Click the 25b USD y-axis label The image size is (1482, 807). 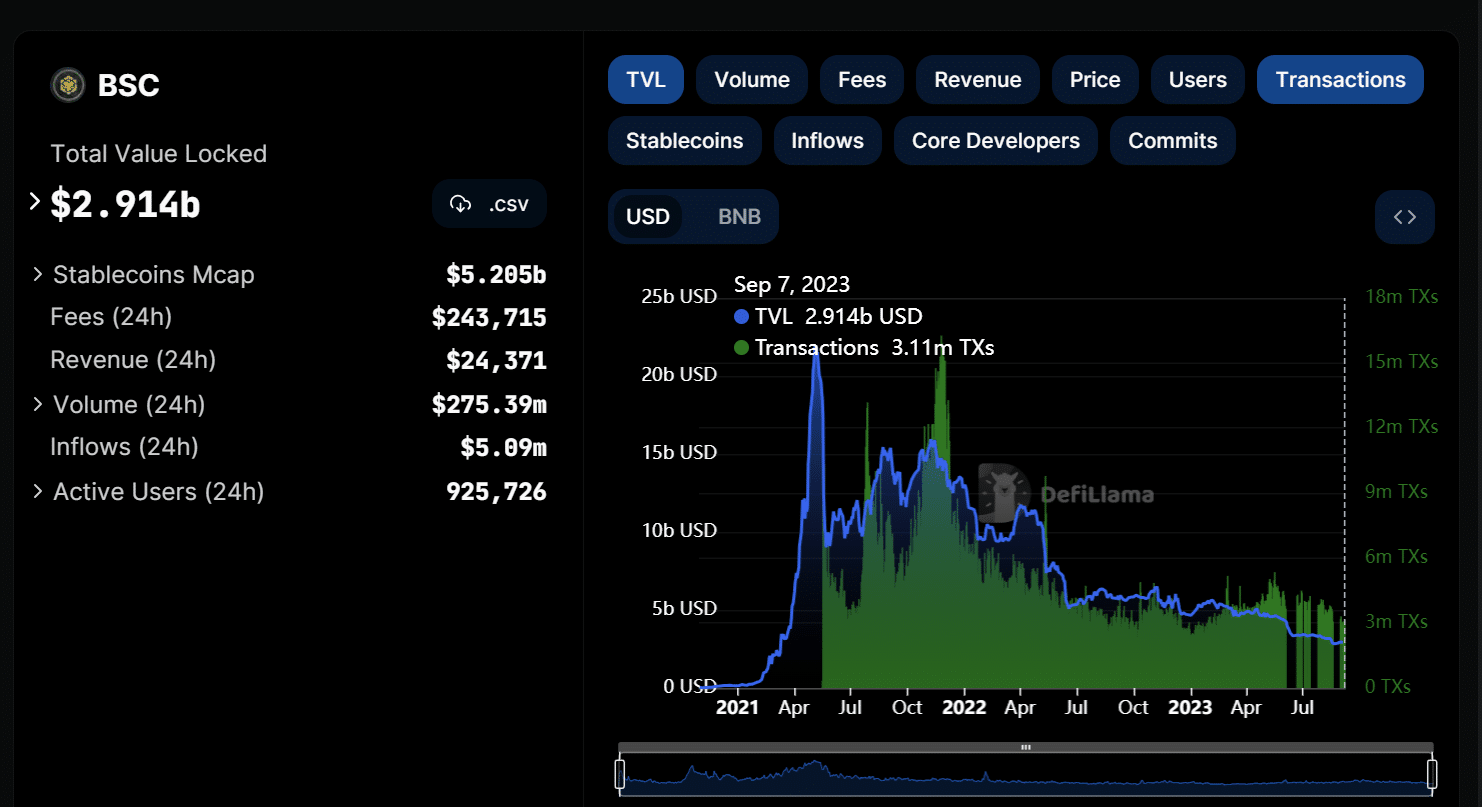click(679, 297)
